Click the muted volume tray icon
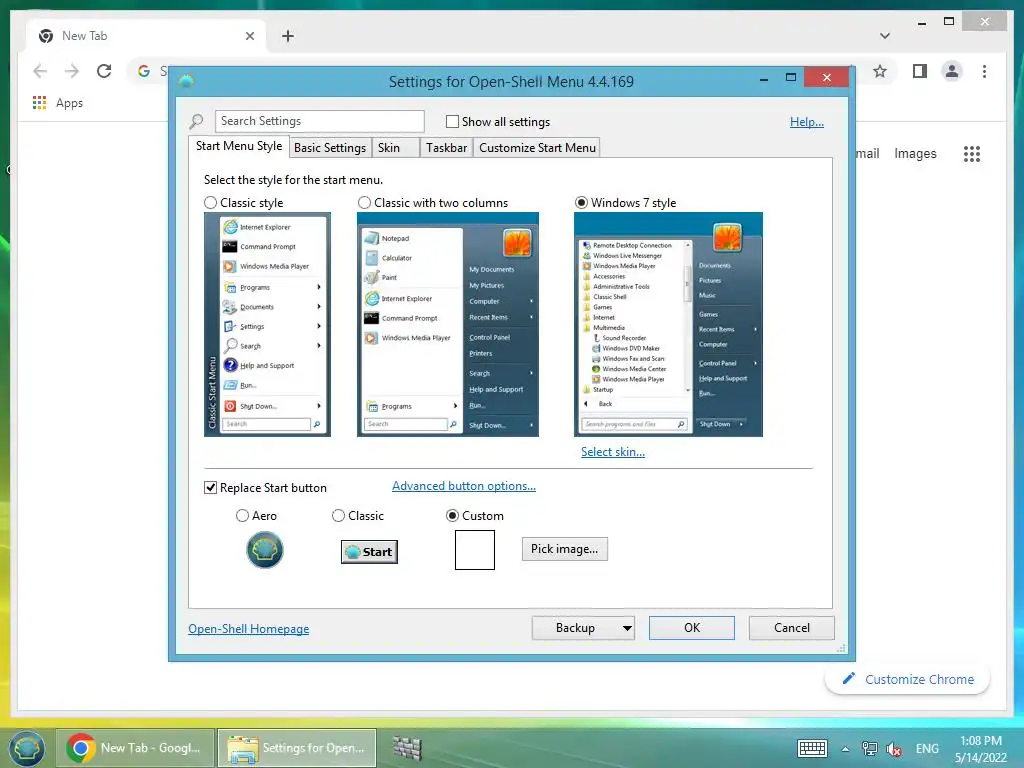This screenshot has height=768, width=1024. 893,749
